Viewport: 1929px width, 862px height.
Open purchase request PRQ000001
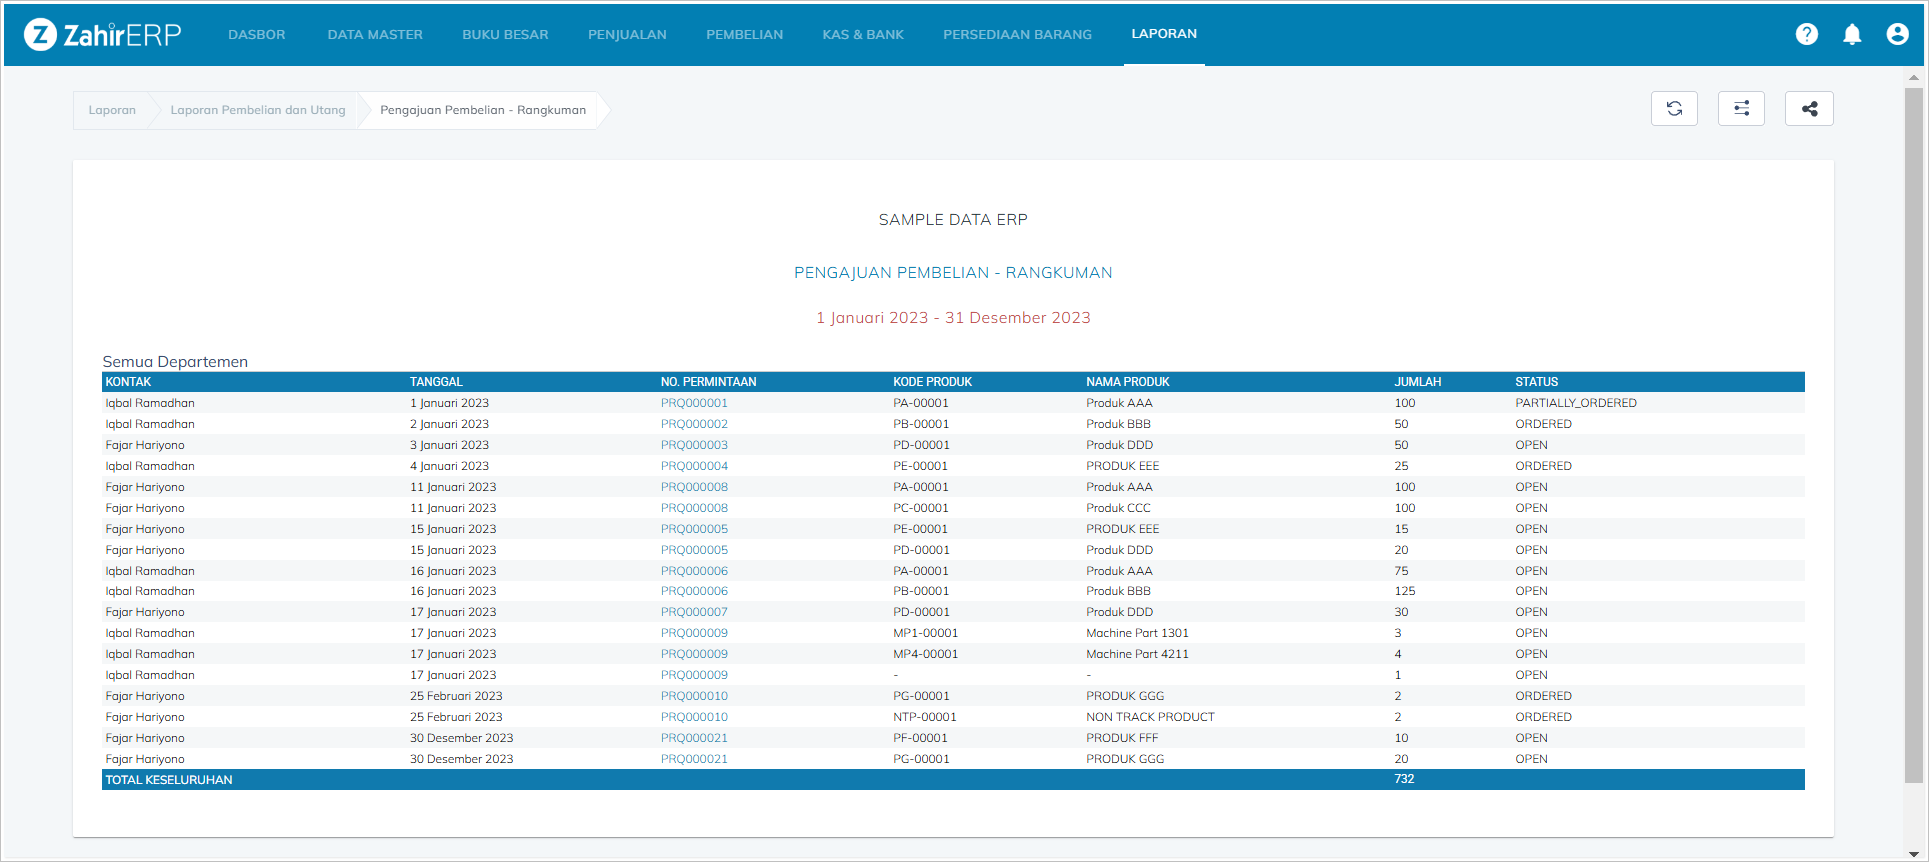694,403
